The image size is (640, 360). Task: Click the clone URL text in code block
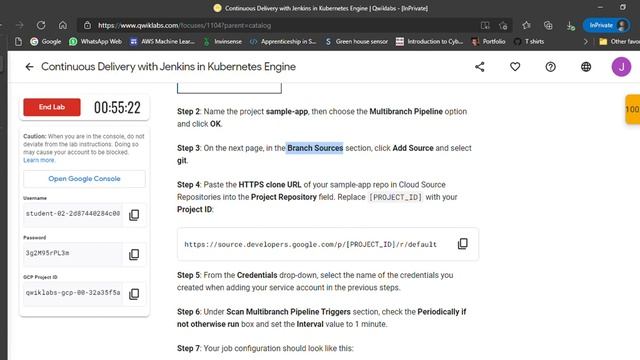310,244
